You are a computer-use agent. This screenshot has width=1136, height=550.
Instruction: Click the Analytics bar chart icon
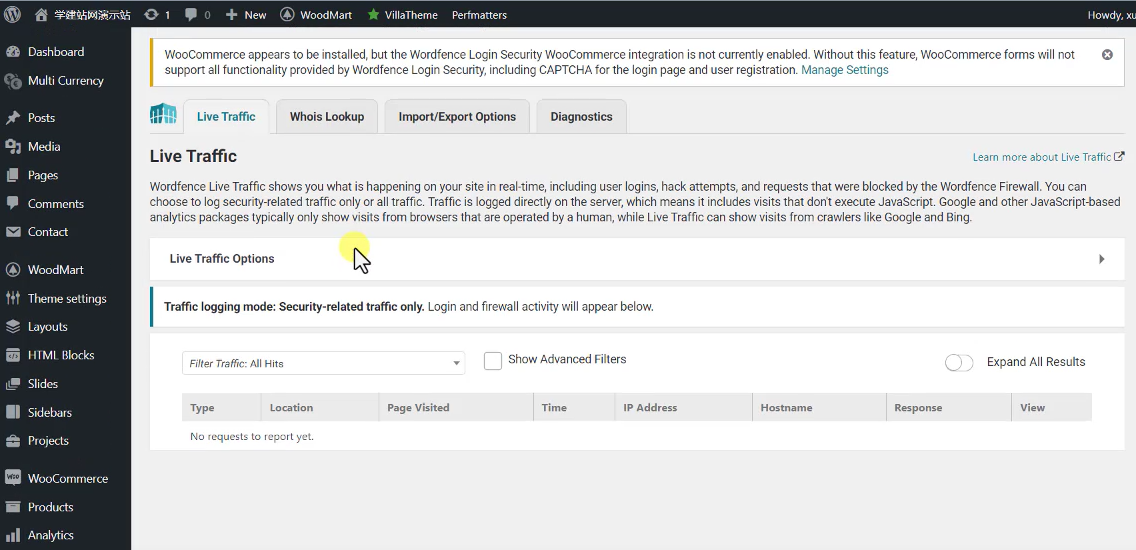[x=12, y=536]
